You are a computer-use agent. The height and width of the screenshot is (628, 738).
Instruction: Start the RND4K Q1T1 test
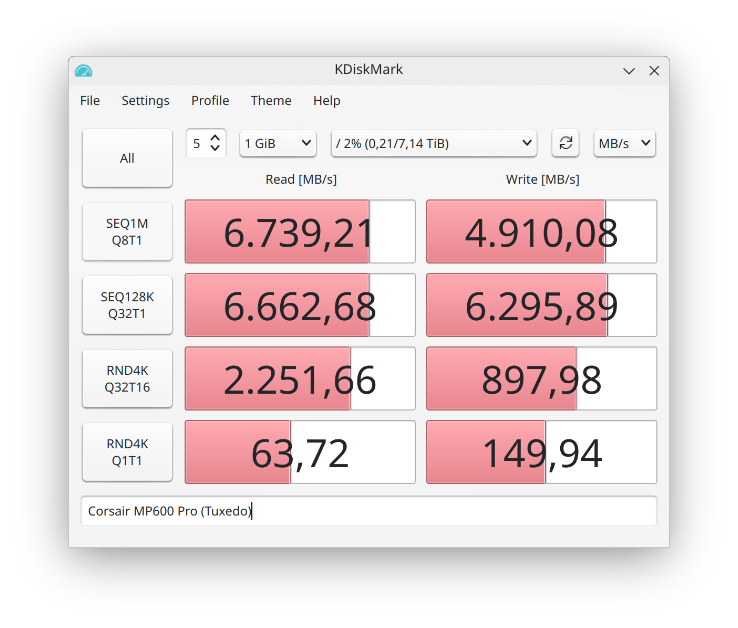point(127,452)
